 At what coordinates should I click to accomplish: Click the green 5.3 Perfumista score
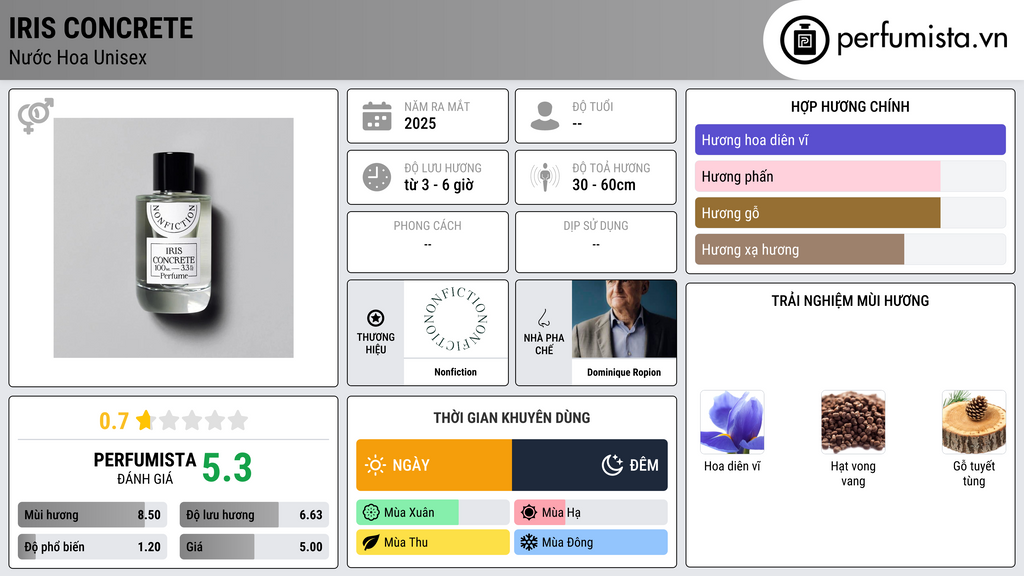(x=227, y=468)
